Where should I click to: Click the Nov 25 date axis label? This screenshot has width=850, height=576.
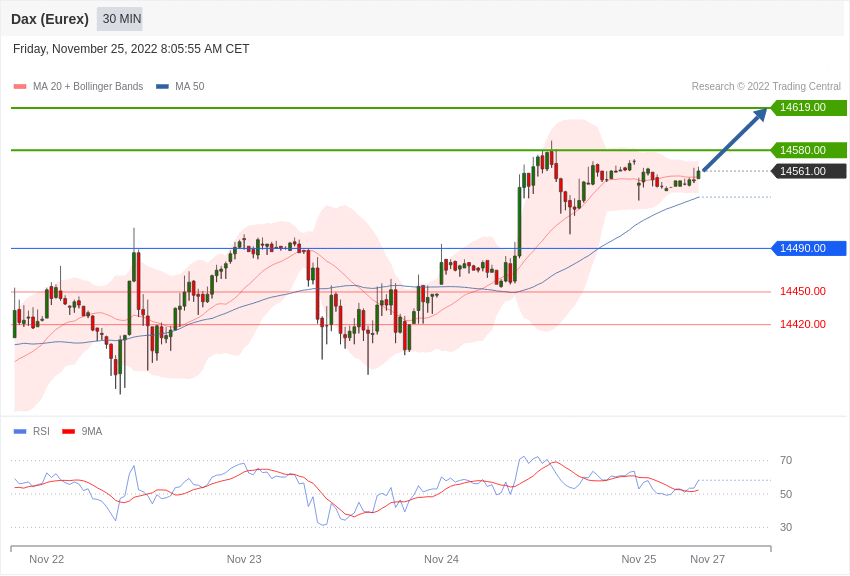[639, 559]
